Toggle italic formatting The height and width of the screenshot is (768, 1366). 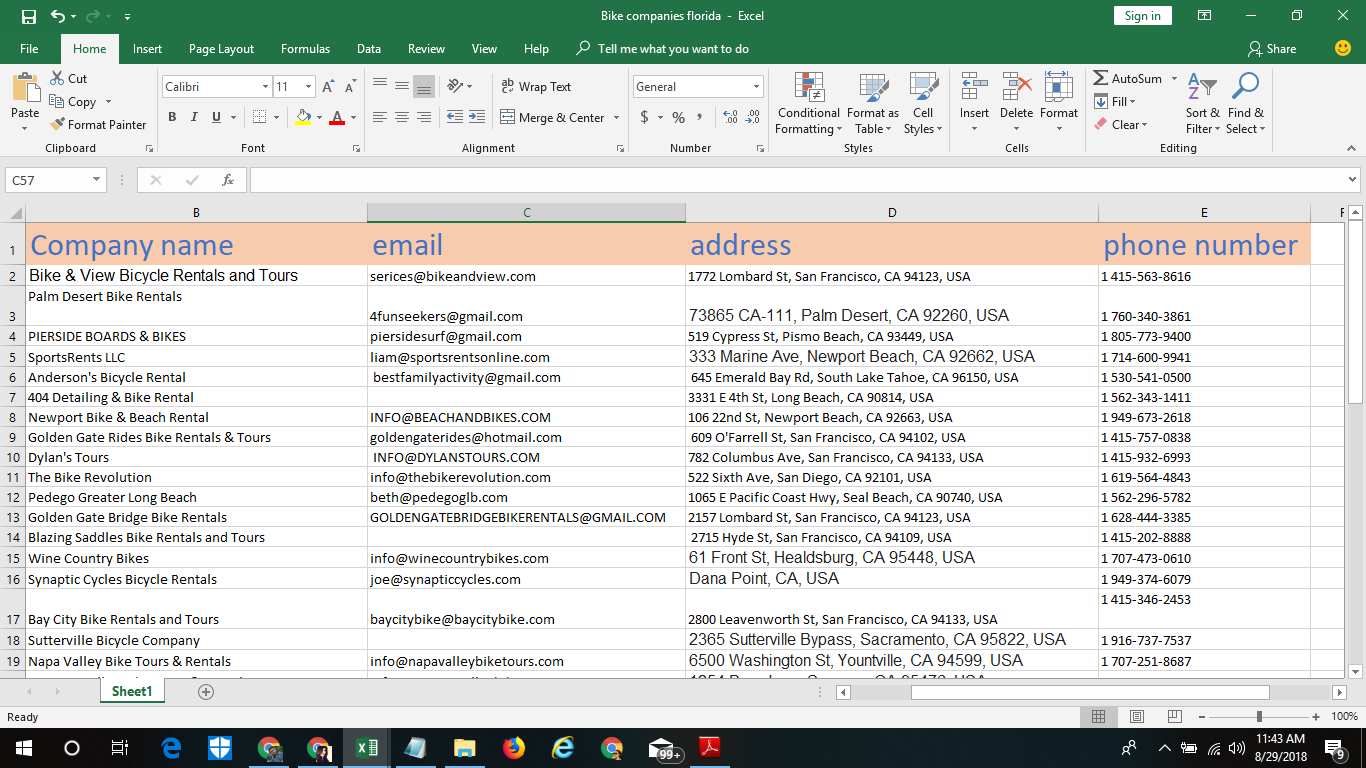193,117
